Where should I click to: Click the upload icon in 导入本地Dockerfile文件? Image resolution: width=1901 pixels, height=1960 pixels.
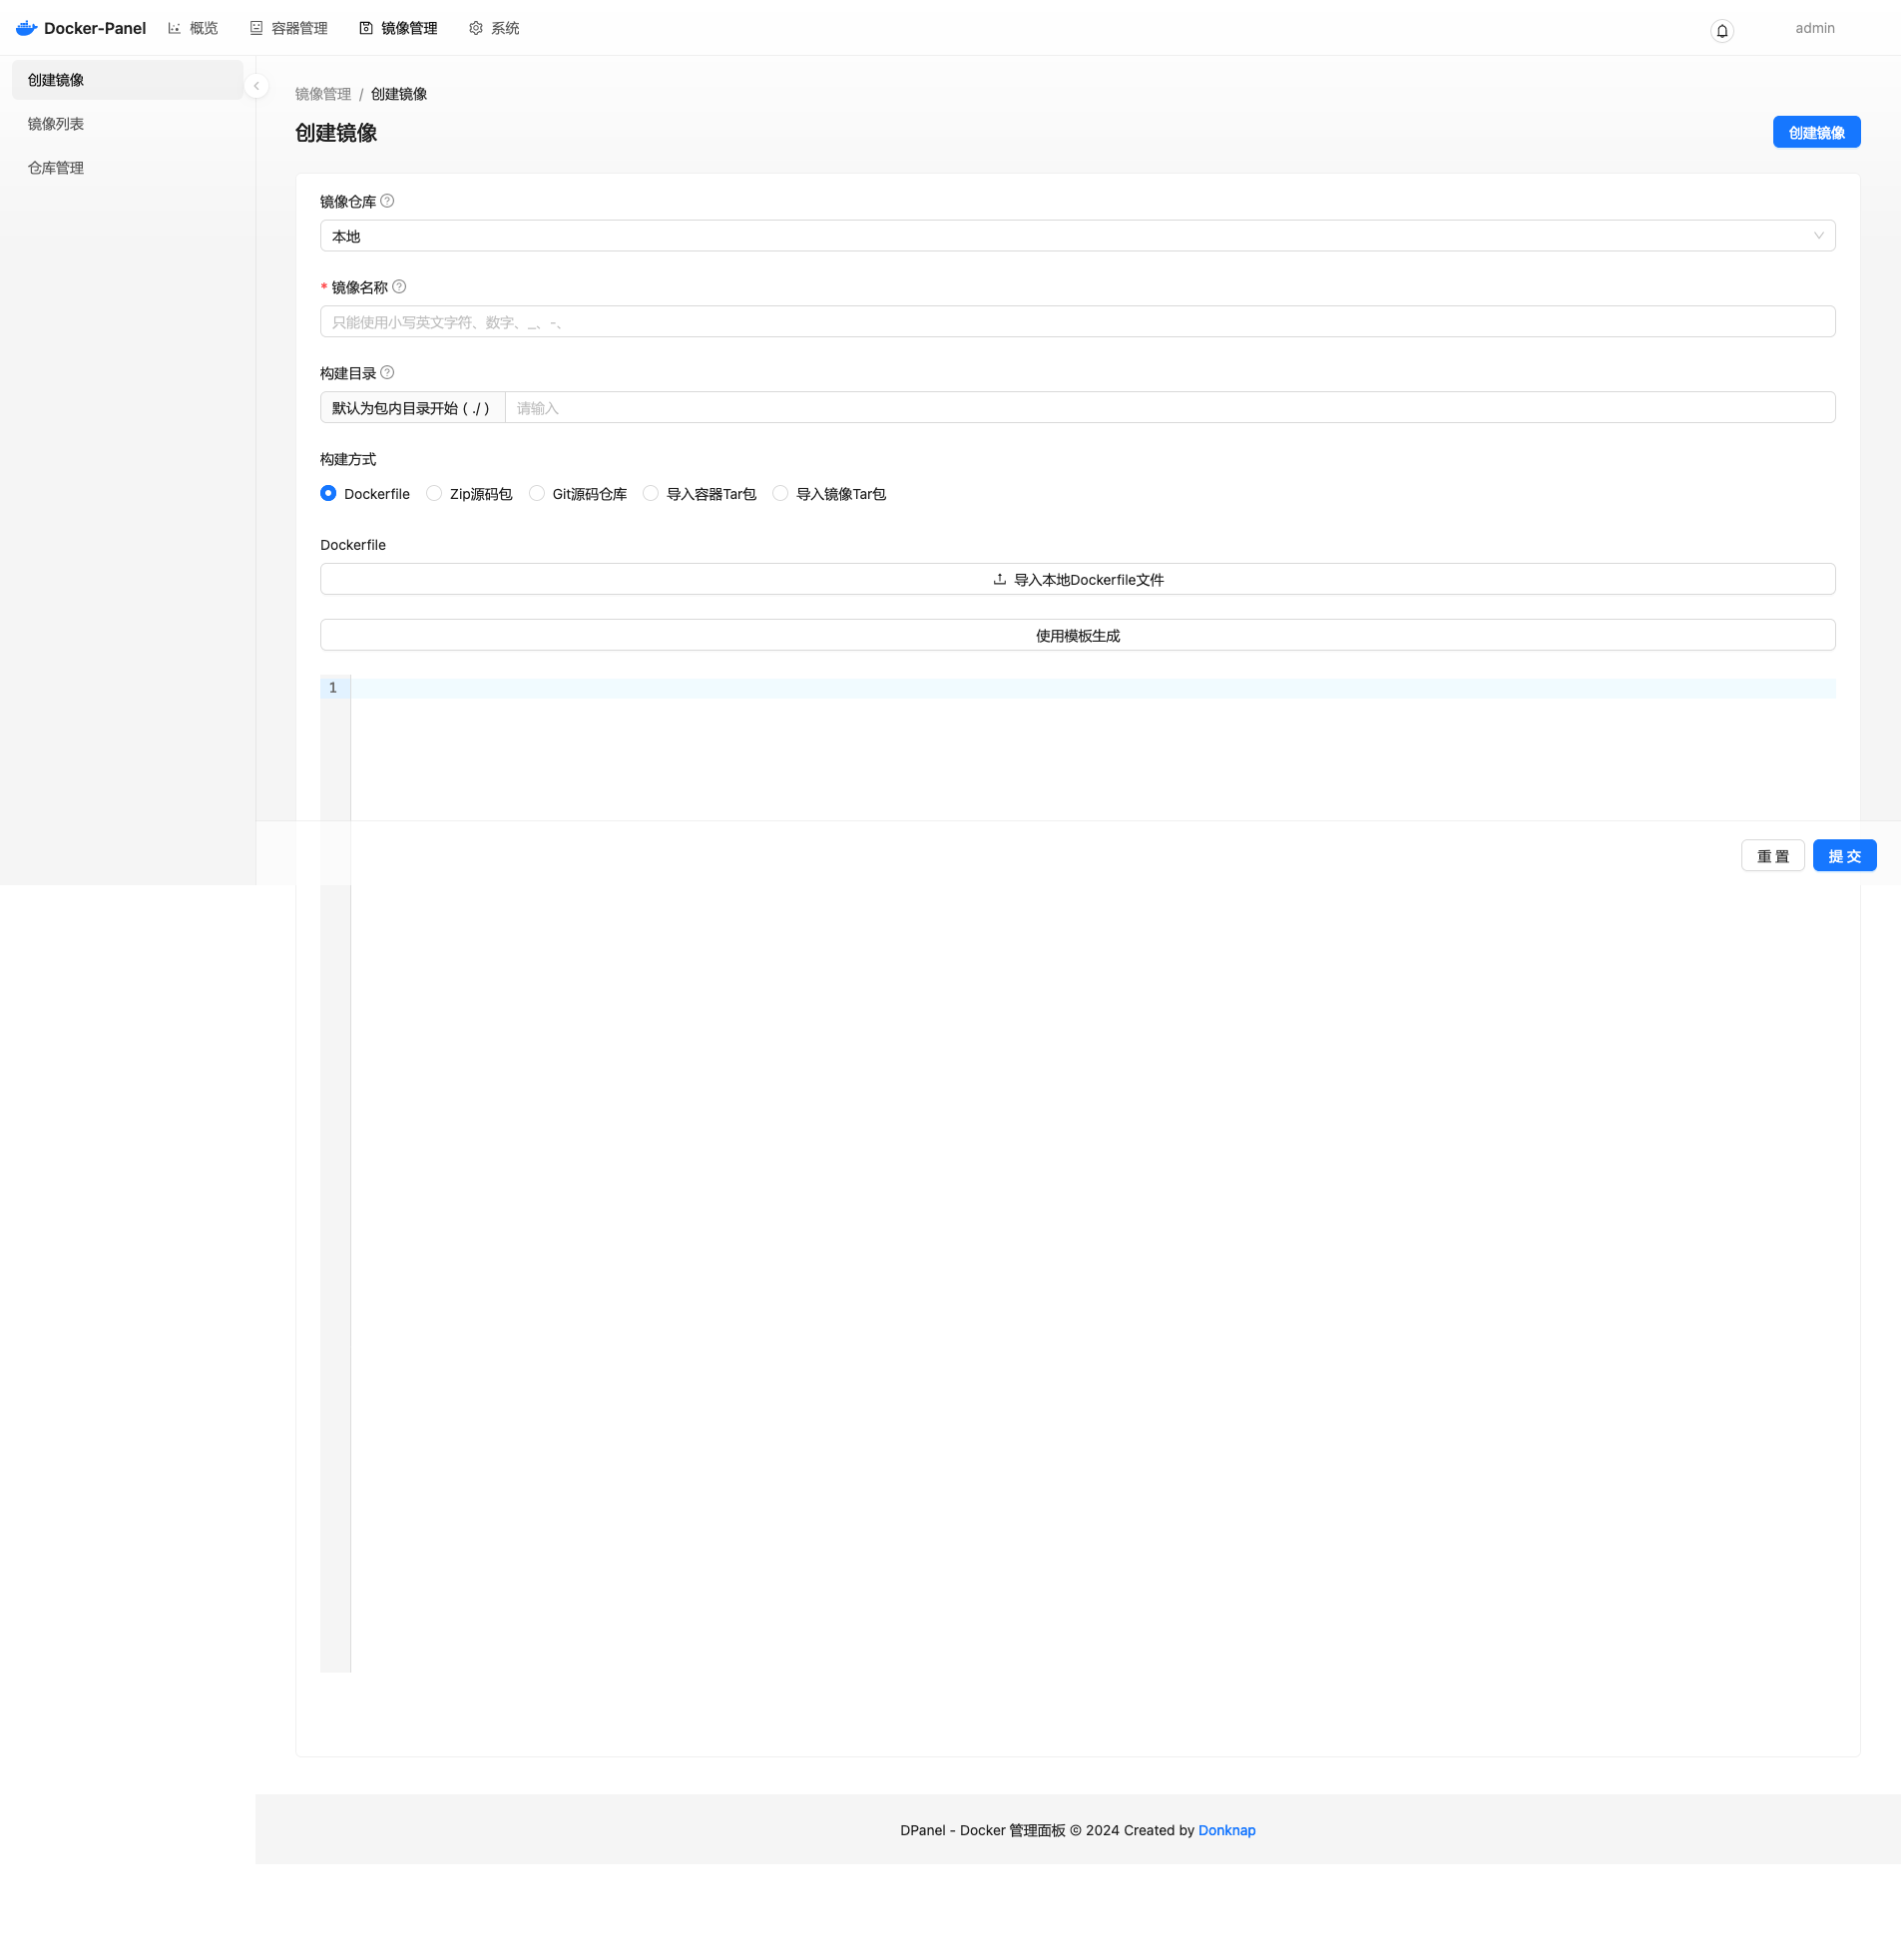tap(999, 579)
